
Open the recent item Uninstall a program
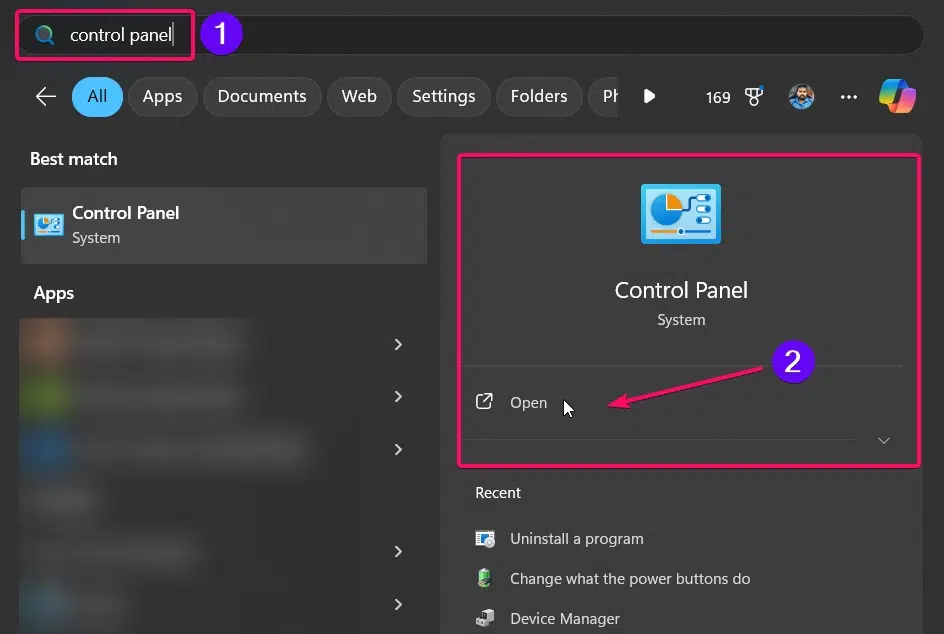pyautogui.click(x=577, y=538)
